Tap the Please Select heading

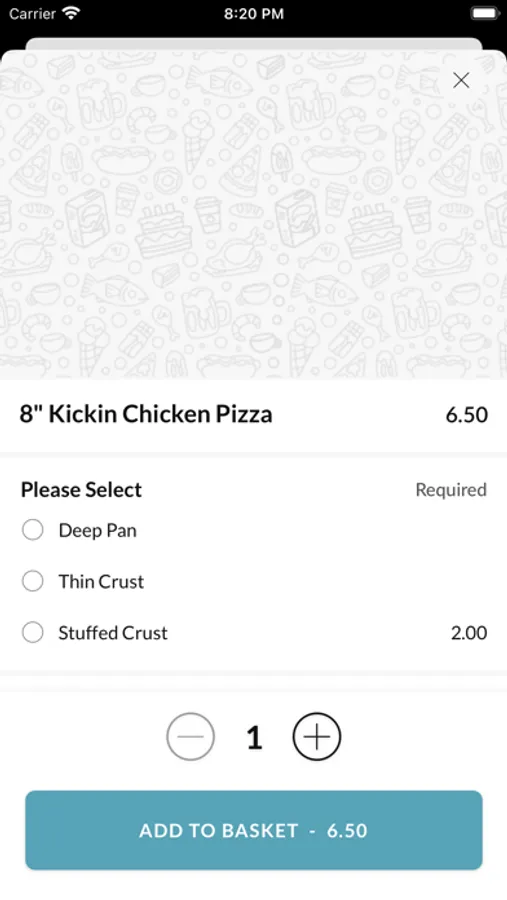pos(81,490)
